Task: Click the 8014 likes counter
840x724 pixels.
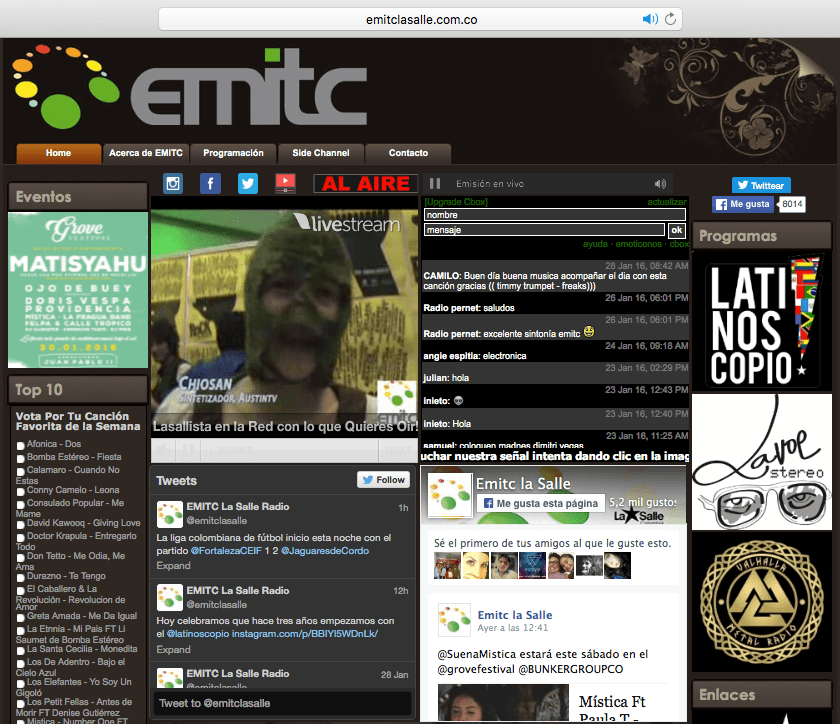Action: point(792,204)
